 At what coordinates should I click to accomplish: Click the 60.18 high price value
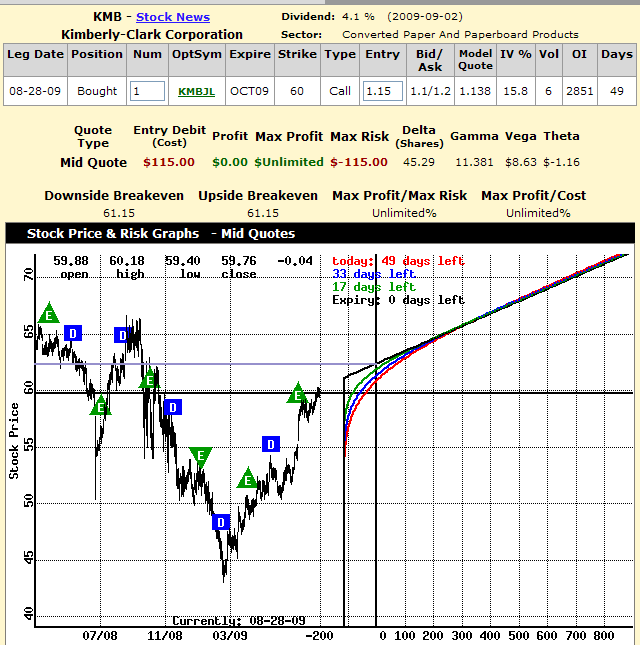[127, 261]
